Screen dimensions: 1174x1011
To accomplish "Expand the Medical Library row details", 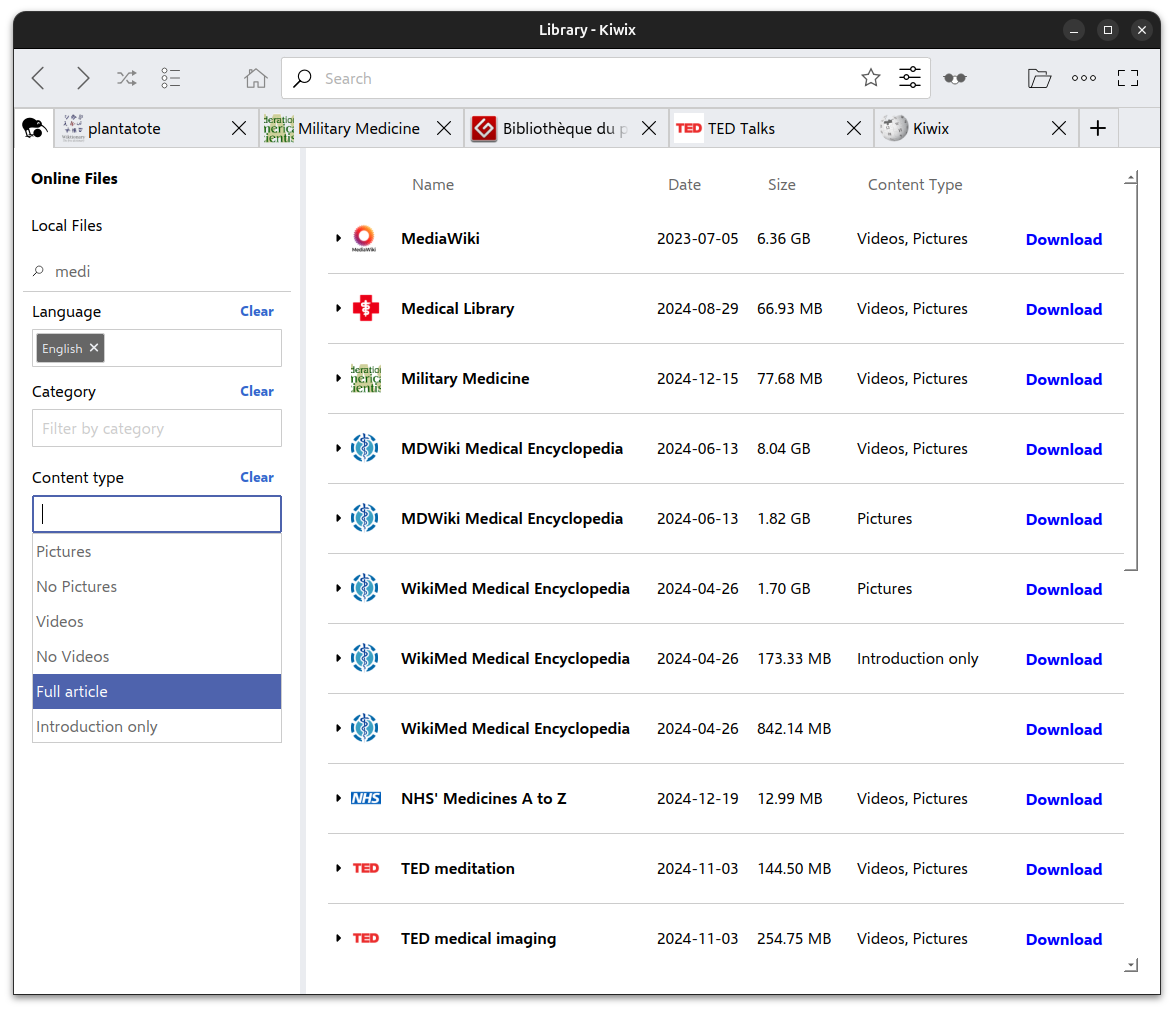I will coord(338,308).
